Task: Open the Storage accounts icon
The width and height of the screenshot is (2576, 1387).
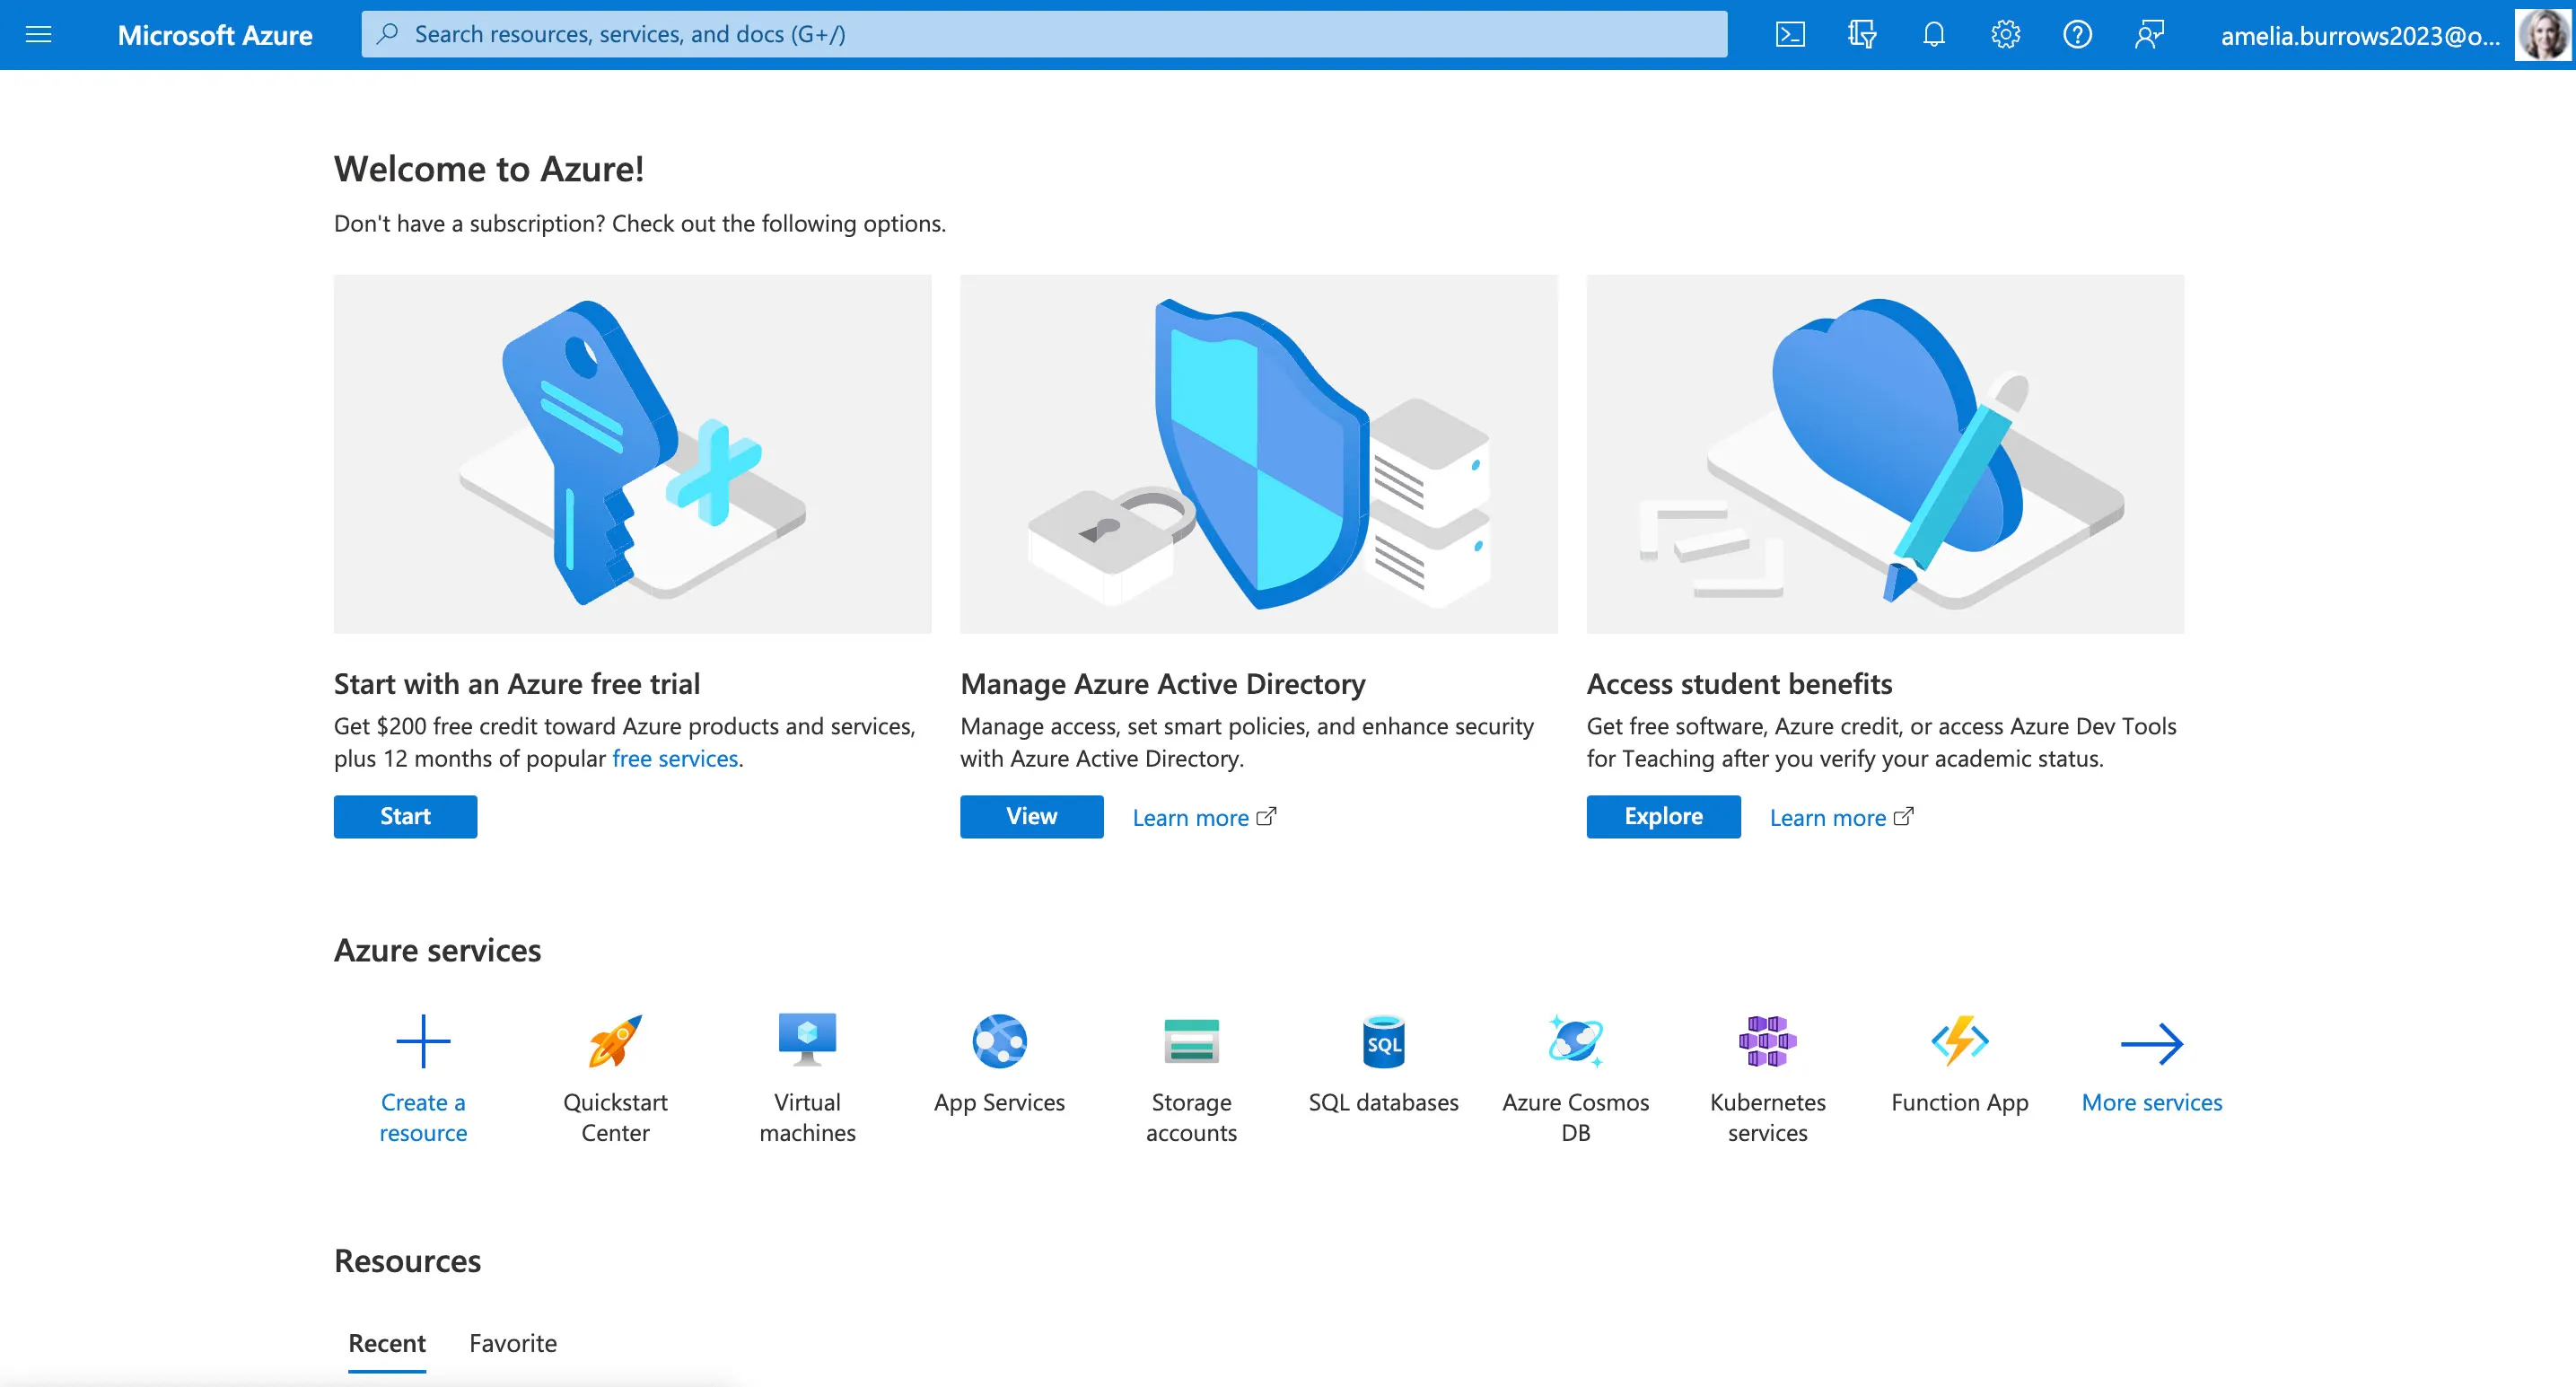Action: pyautogui.click(x=1191, y=1041)
